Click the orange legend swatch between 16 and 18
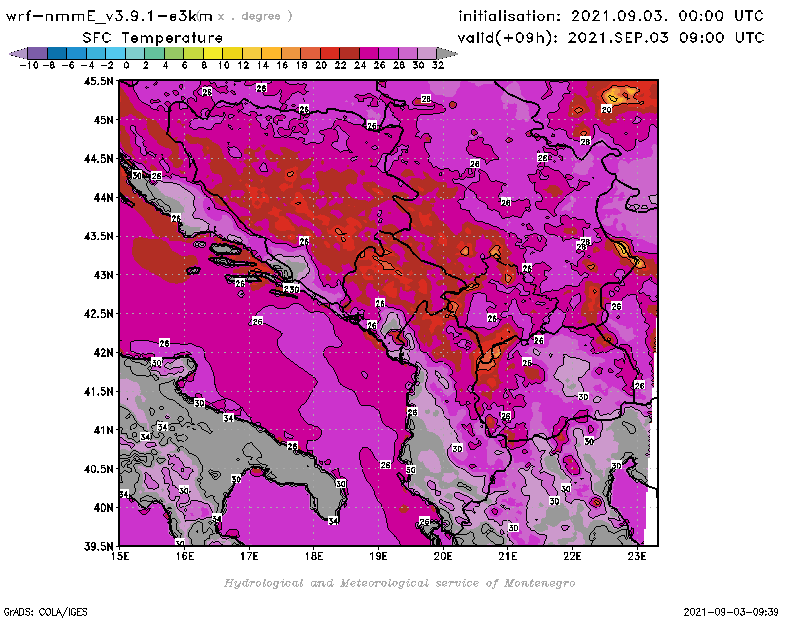Screen dimensions: 800x618 290,53
